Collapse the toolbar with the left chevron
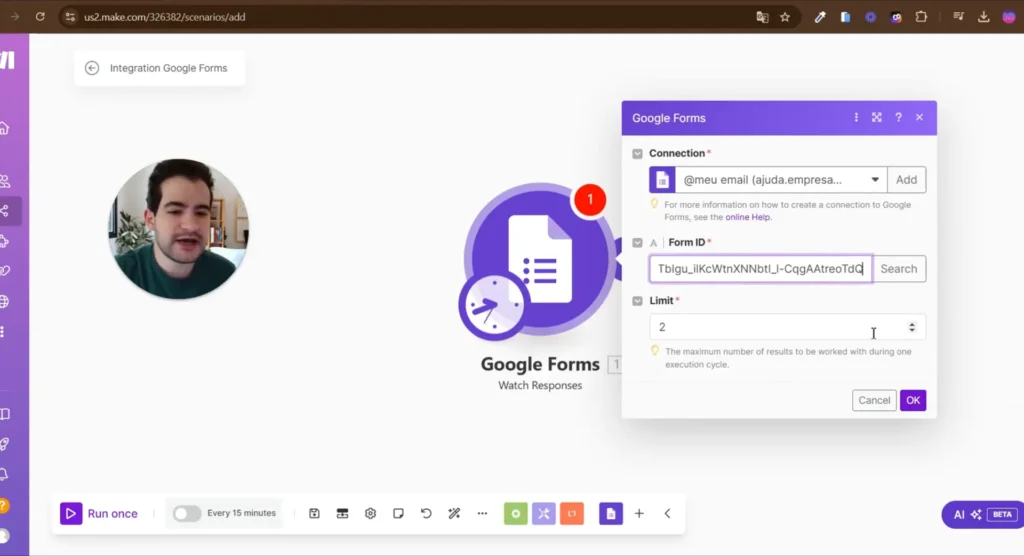 667,514
